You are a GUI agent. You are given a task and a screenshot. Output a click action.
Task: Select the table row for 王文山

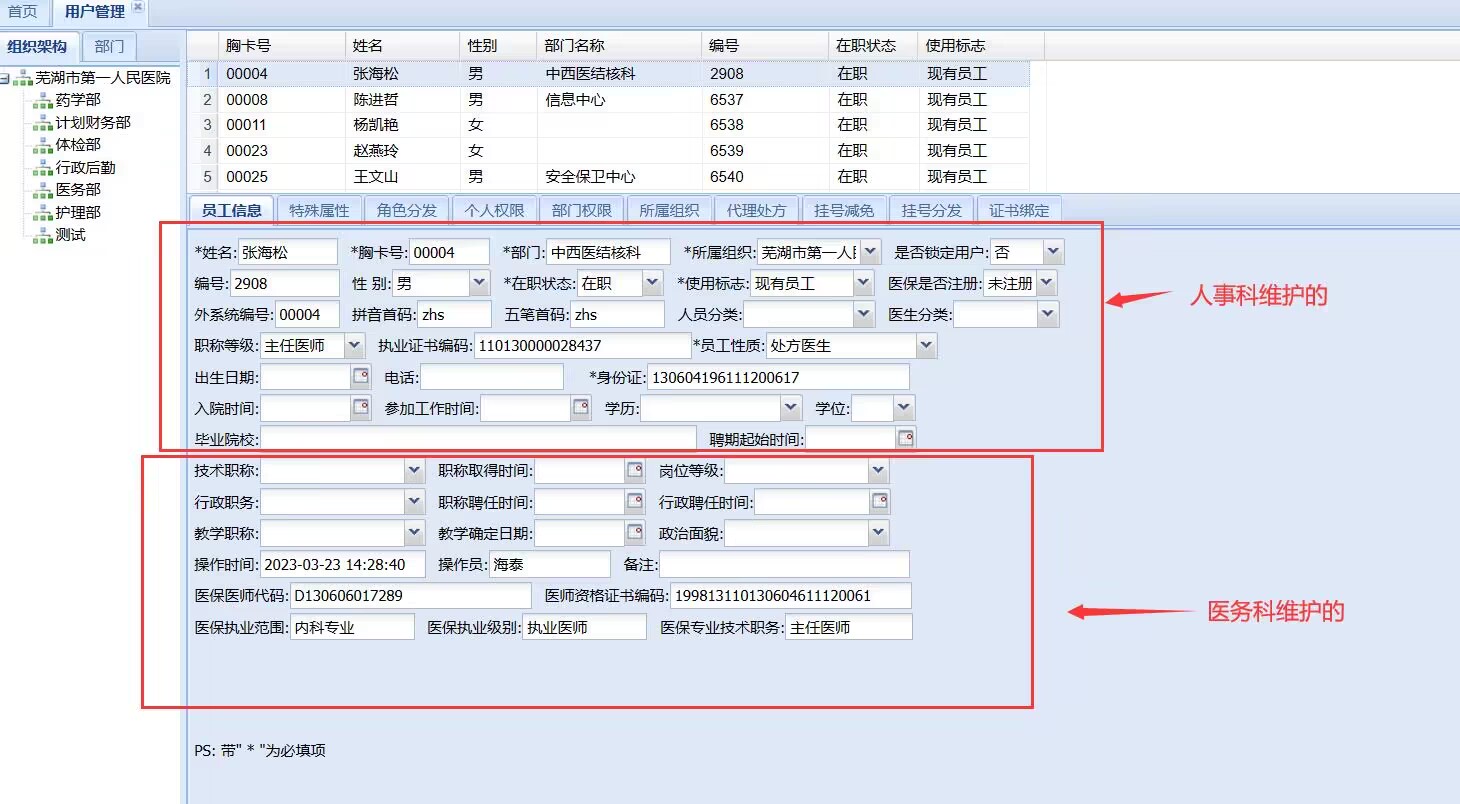pos(608,176)
